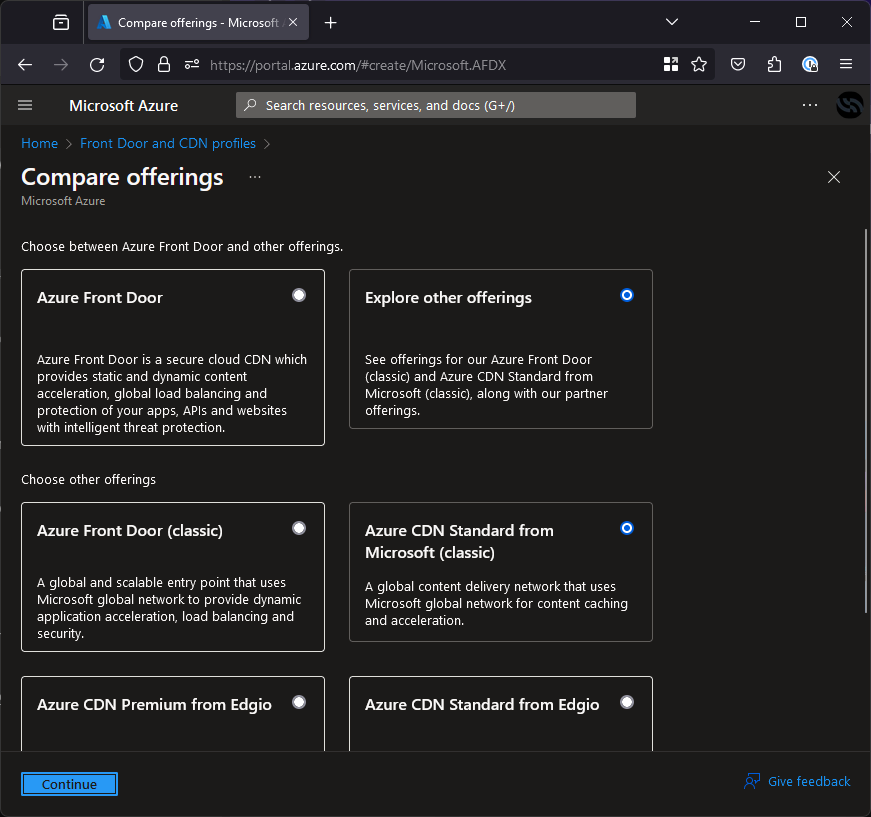
Task: Open Azure header more options ellipsis
Action: [809, 105]
